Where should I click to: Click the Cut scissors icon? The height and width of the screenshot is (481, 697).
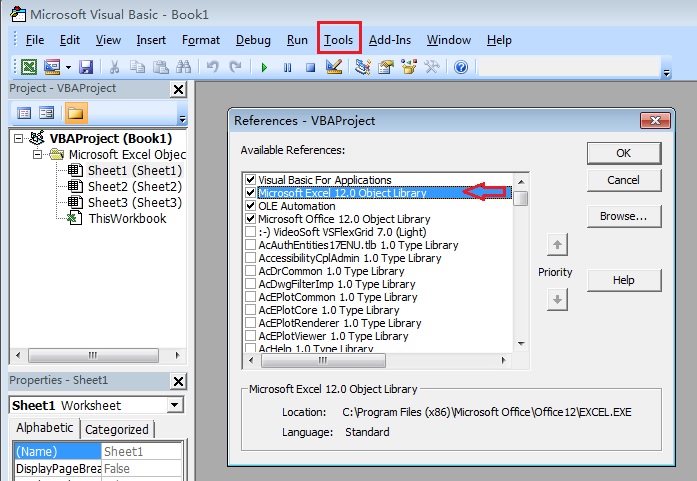tap(114, 67)
